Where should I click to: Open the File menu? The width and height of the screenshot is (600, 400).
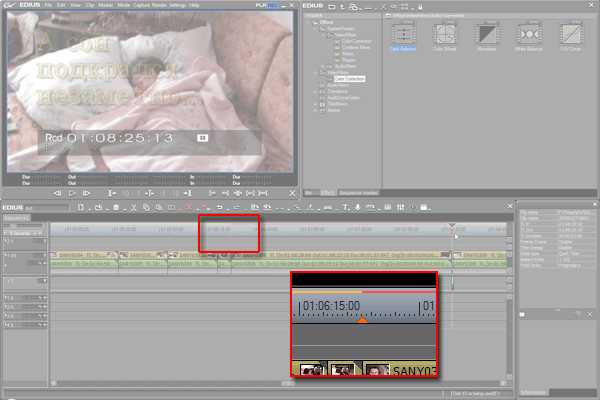(48, 5)
